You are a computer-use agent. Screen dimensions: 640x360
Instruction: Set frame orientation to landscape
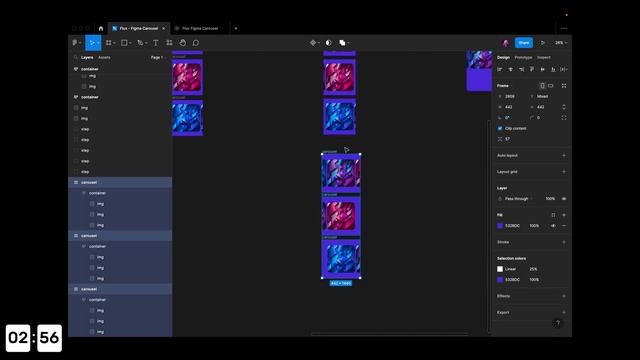pos(551,86)
